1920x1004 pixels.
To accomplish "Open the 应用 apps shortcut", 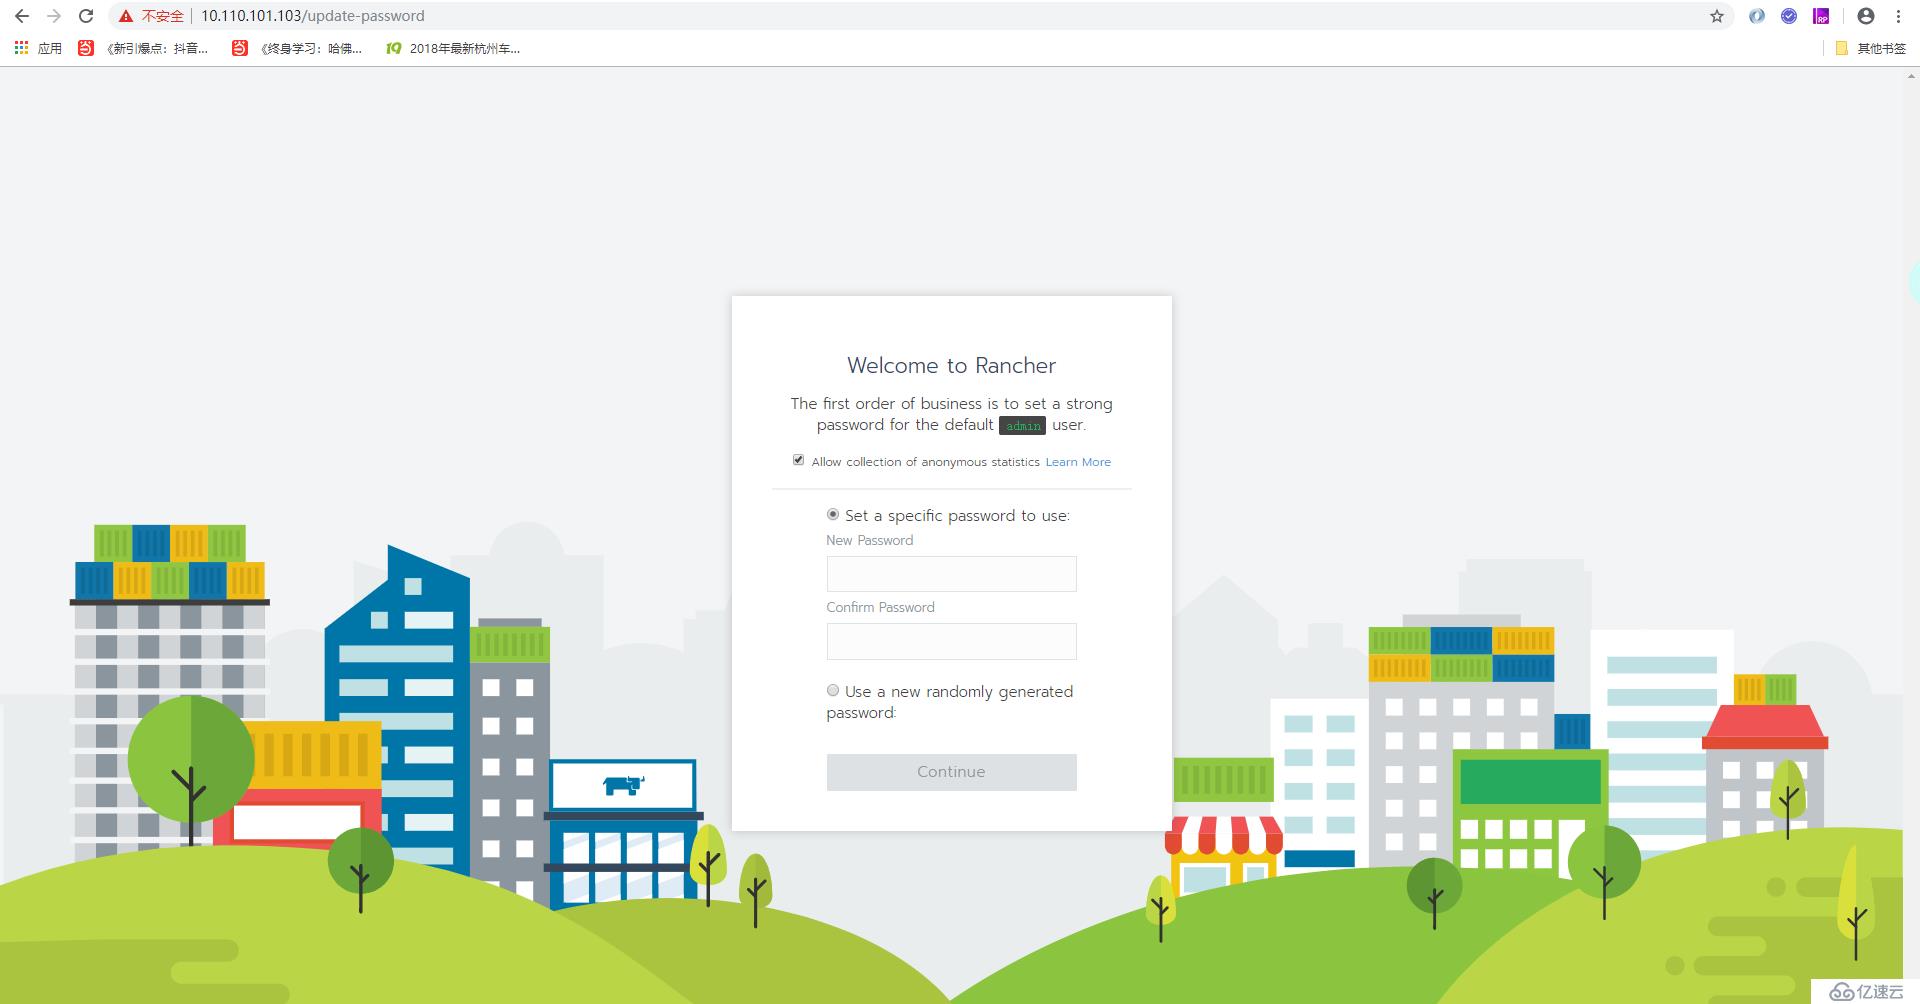I will click(x=38, y=48).
